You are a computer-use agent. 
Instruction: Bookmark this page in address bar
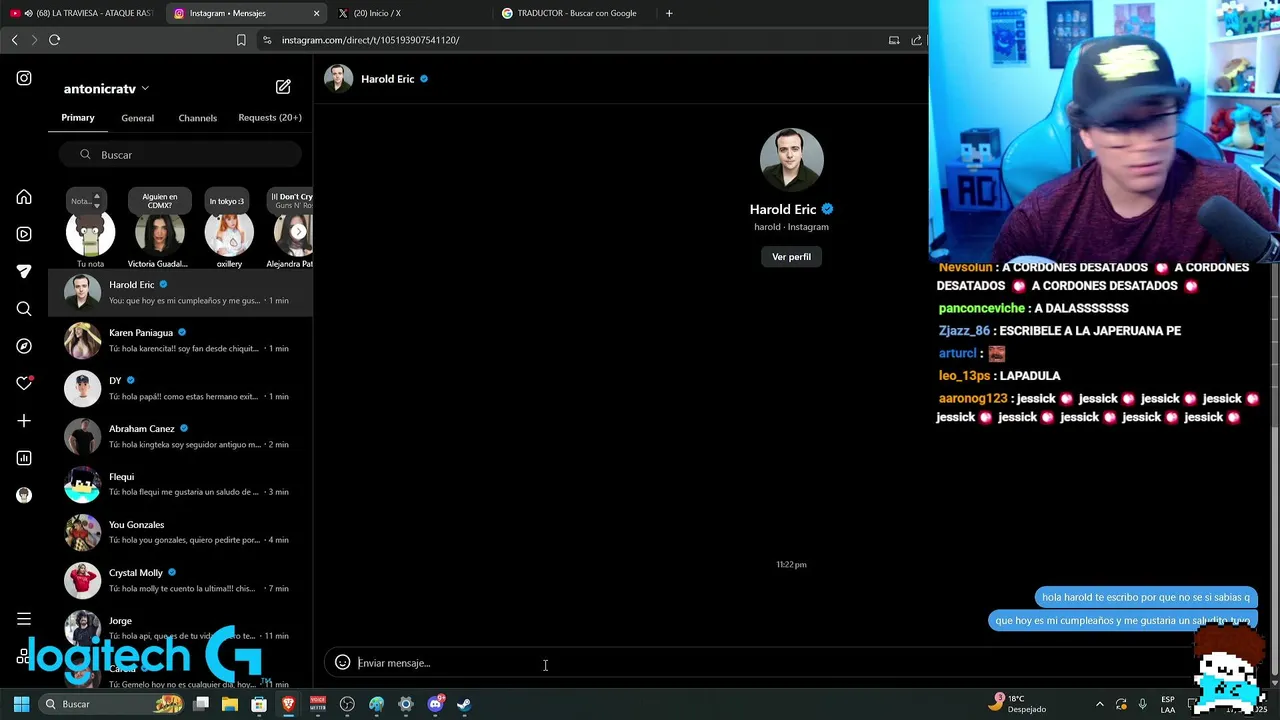coord(241,40)
